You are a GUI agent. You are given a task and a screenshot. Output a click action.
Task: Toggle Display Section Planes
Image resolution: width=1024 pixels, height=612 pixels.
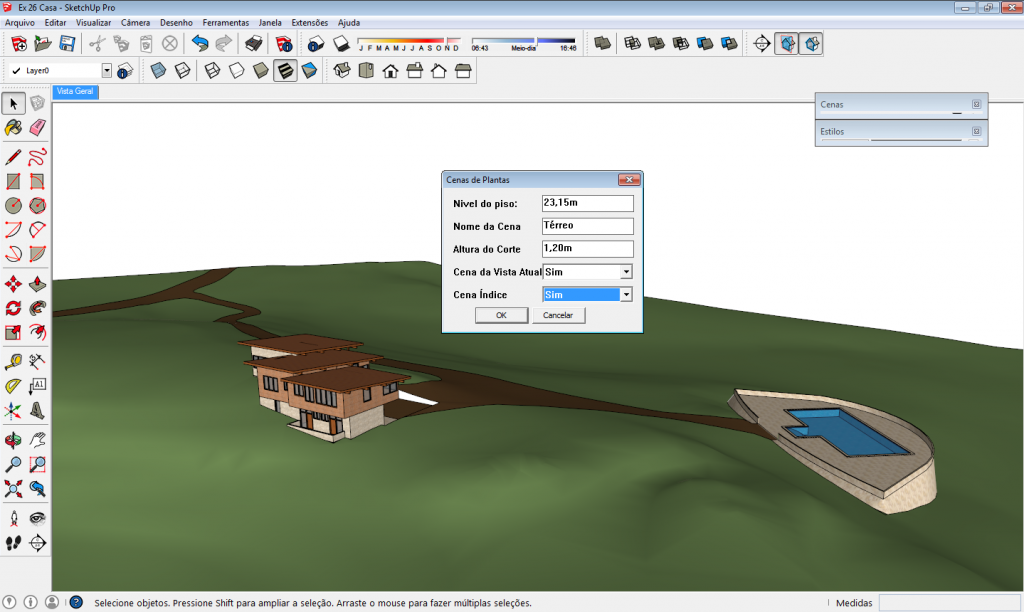point(787,44)
